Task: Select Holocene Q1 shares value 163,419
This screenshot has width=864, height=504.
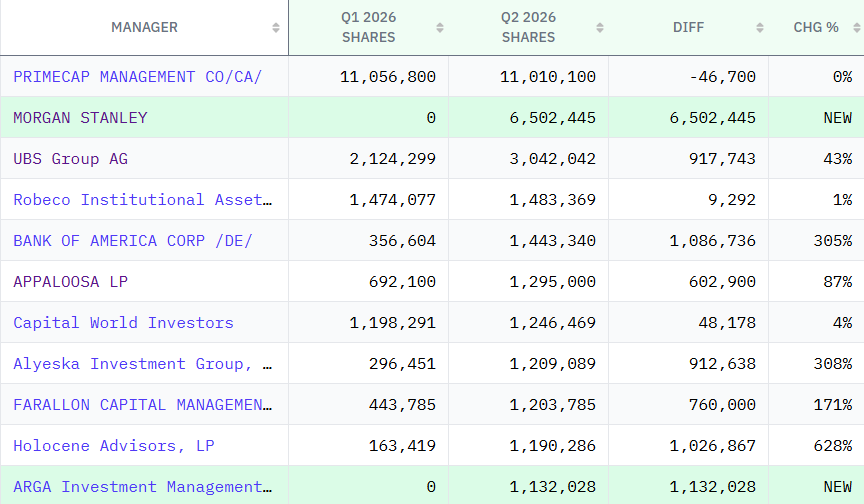Action: 402,446
